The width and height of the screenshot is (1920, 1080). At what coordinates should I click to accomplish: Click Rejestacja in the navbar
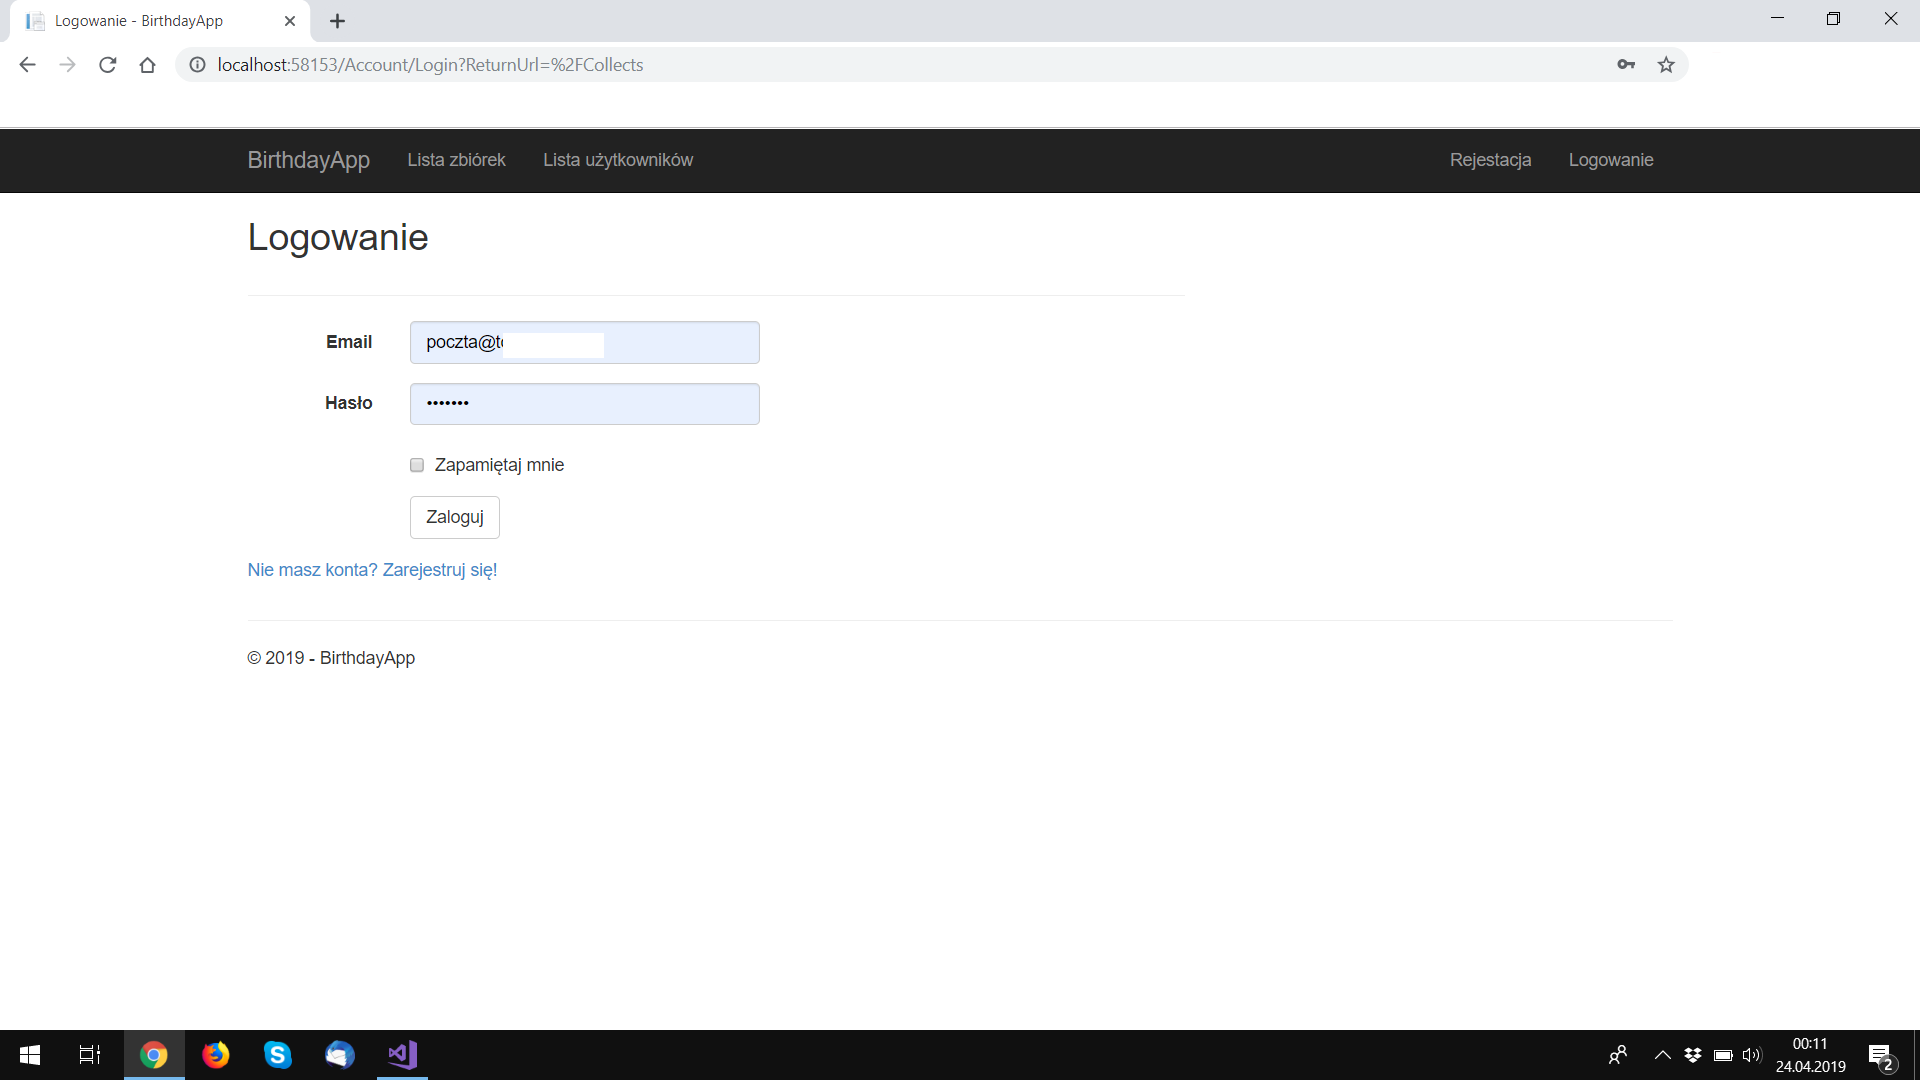(1490, 160)
